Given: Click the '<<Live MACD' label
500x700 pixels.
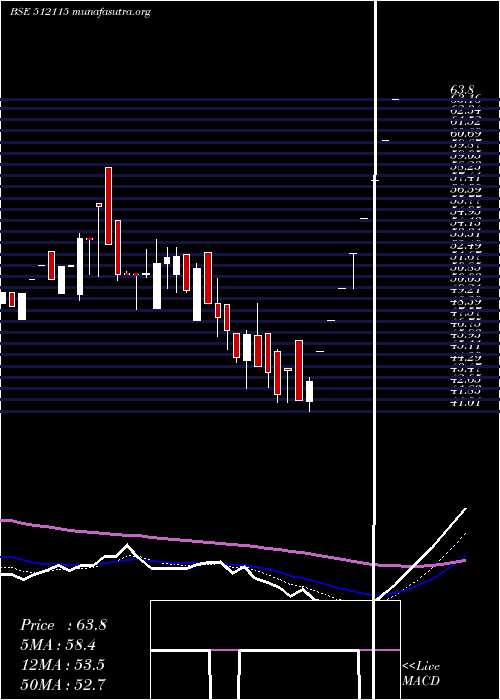Looking at the screenshot, I should tap(421, 674).
